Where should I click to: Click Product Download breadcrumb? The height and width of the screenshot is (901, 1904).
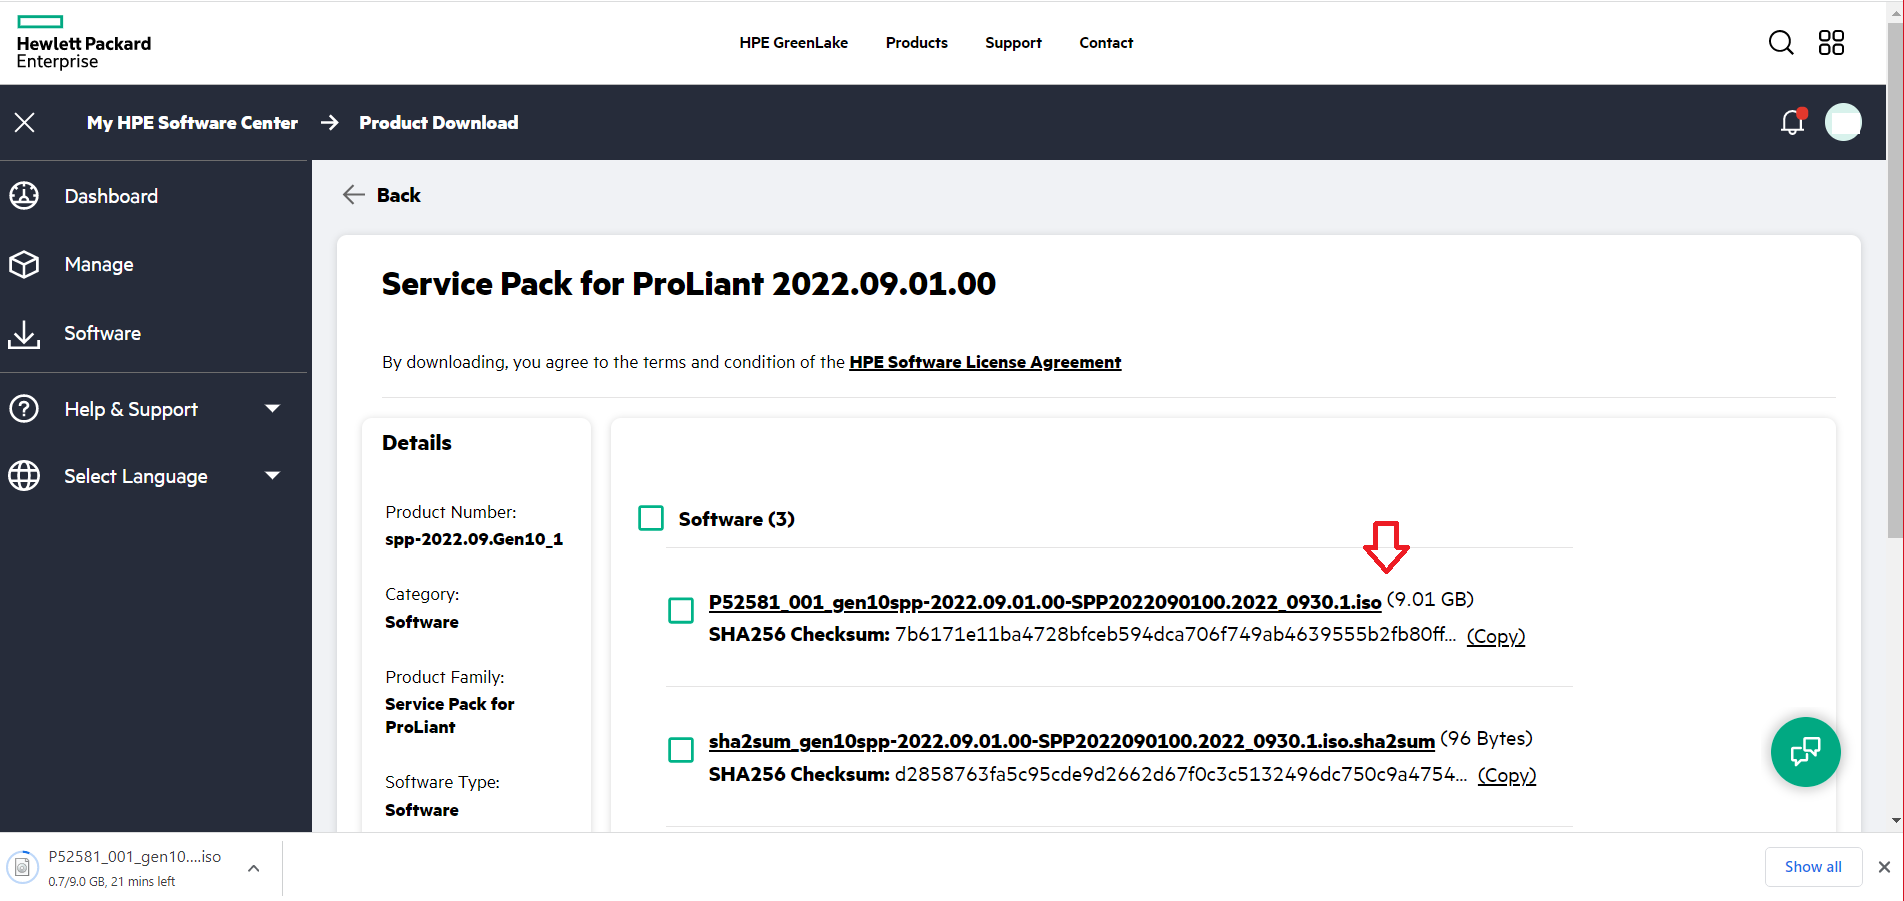coord(439,122)
